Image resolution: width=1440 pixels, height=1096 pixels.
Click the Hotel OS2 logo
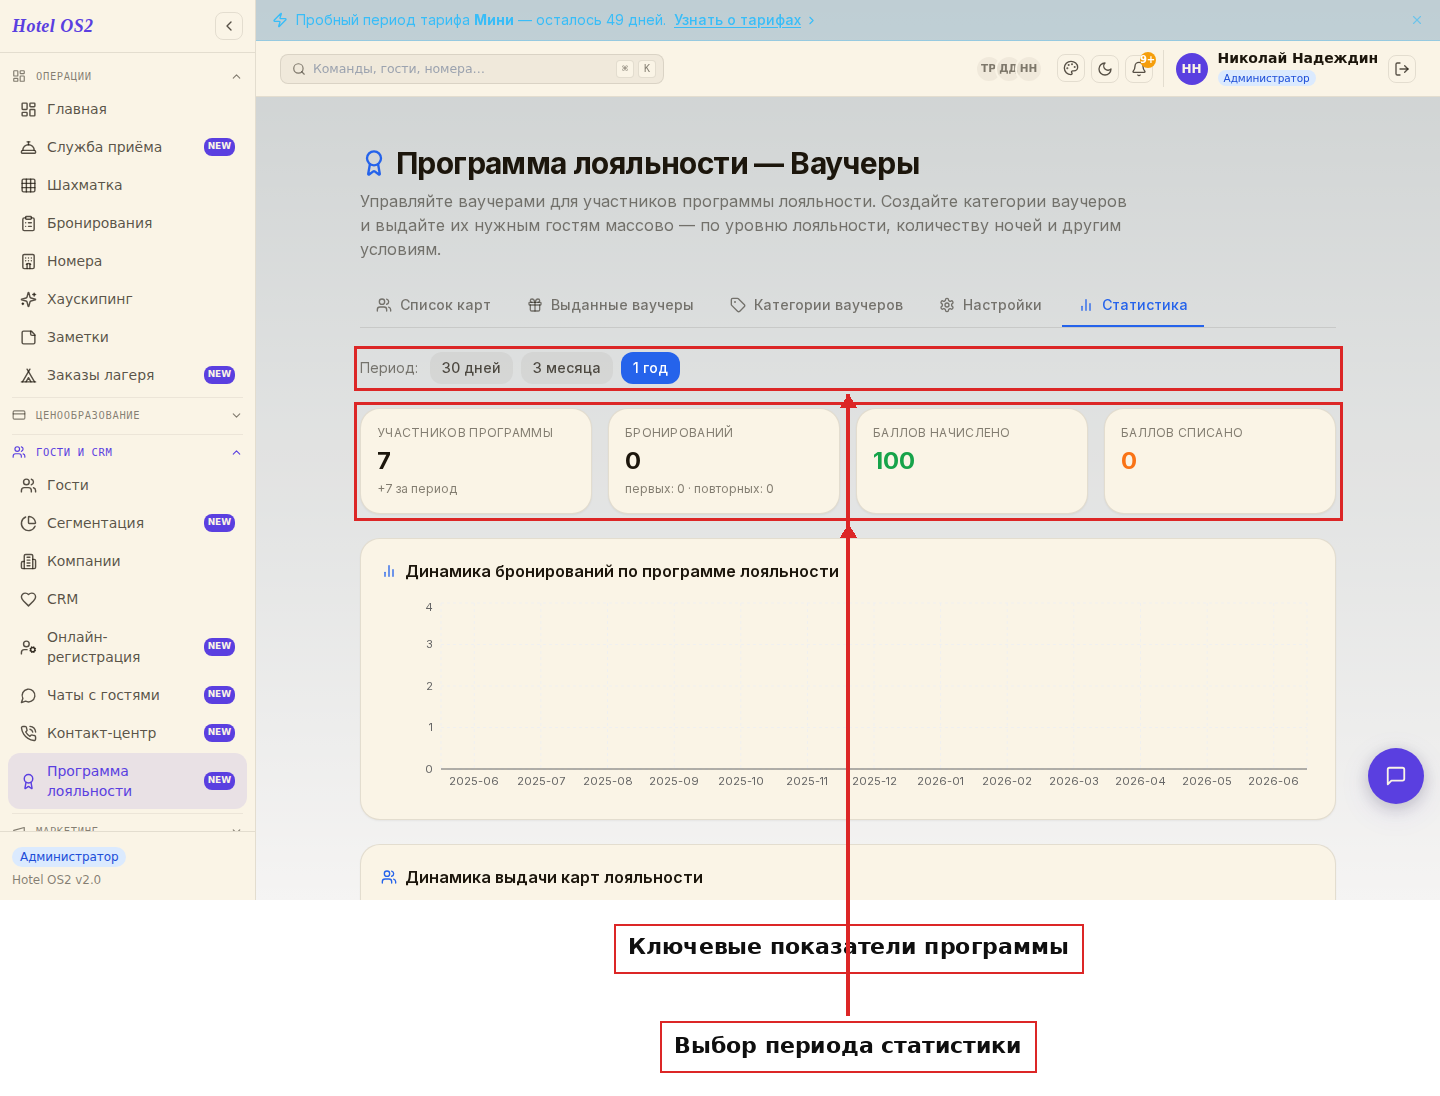click(53, 26)
